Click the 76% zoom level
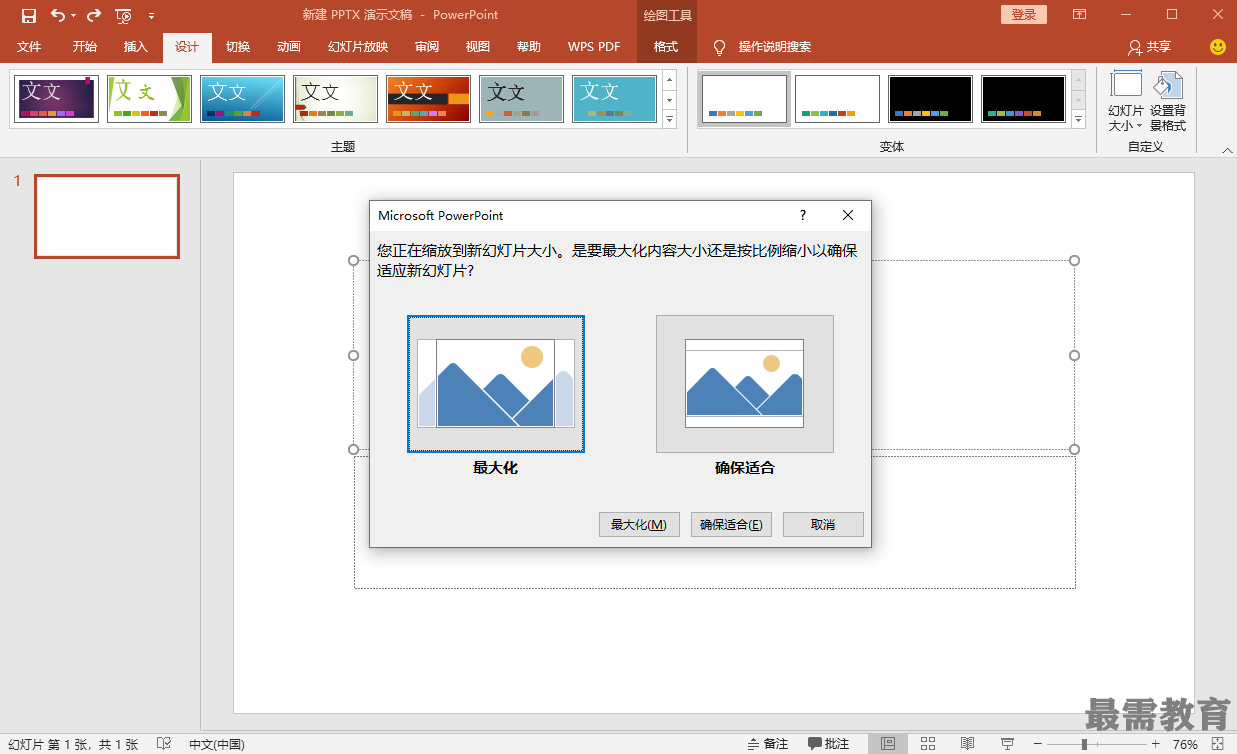Viewport: 1237px width, 754px height. (1185, 744)
